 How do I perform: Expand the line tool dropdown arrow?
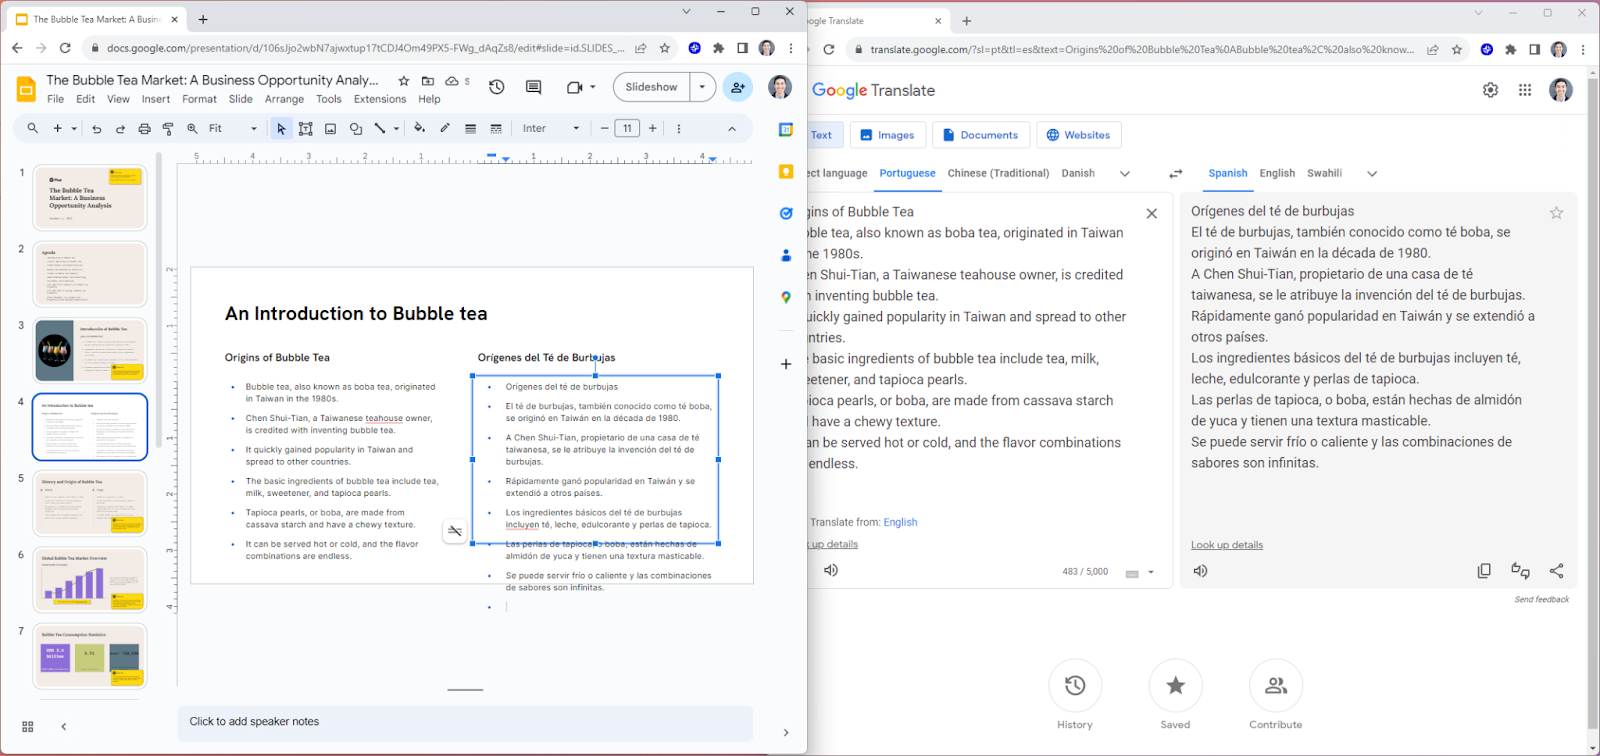(396, 128)
